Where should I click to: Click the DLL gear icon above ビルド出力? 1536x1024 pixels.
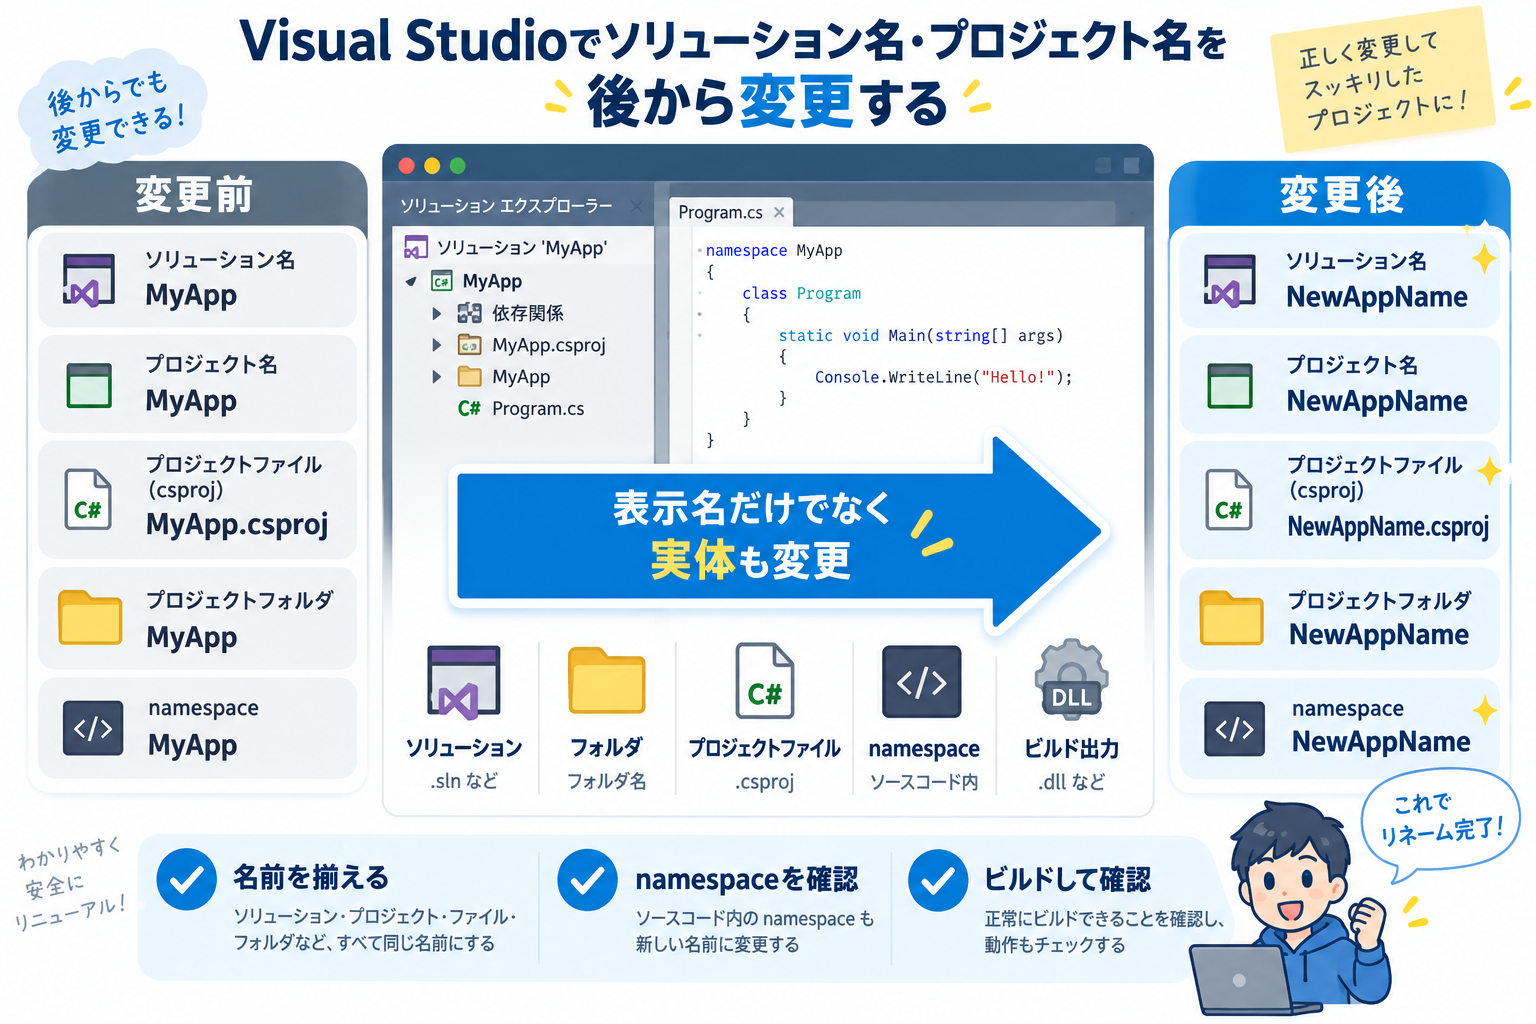click(x=1071, y=680)
